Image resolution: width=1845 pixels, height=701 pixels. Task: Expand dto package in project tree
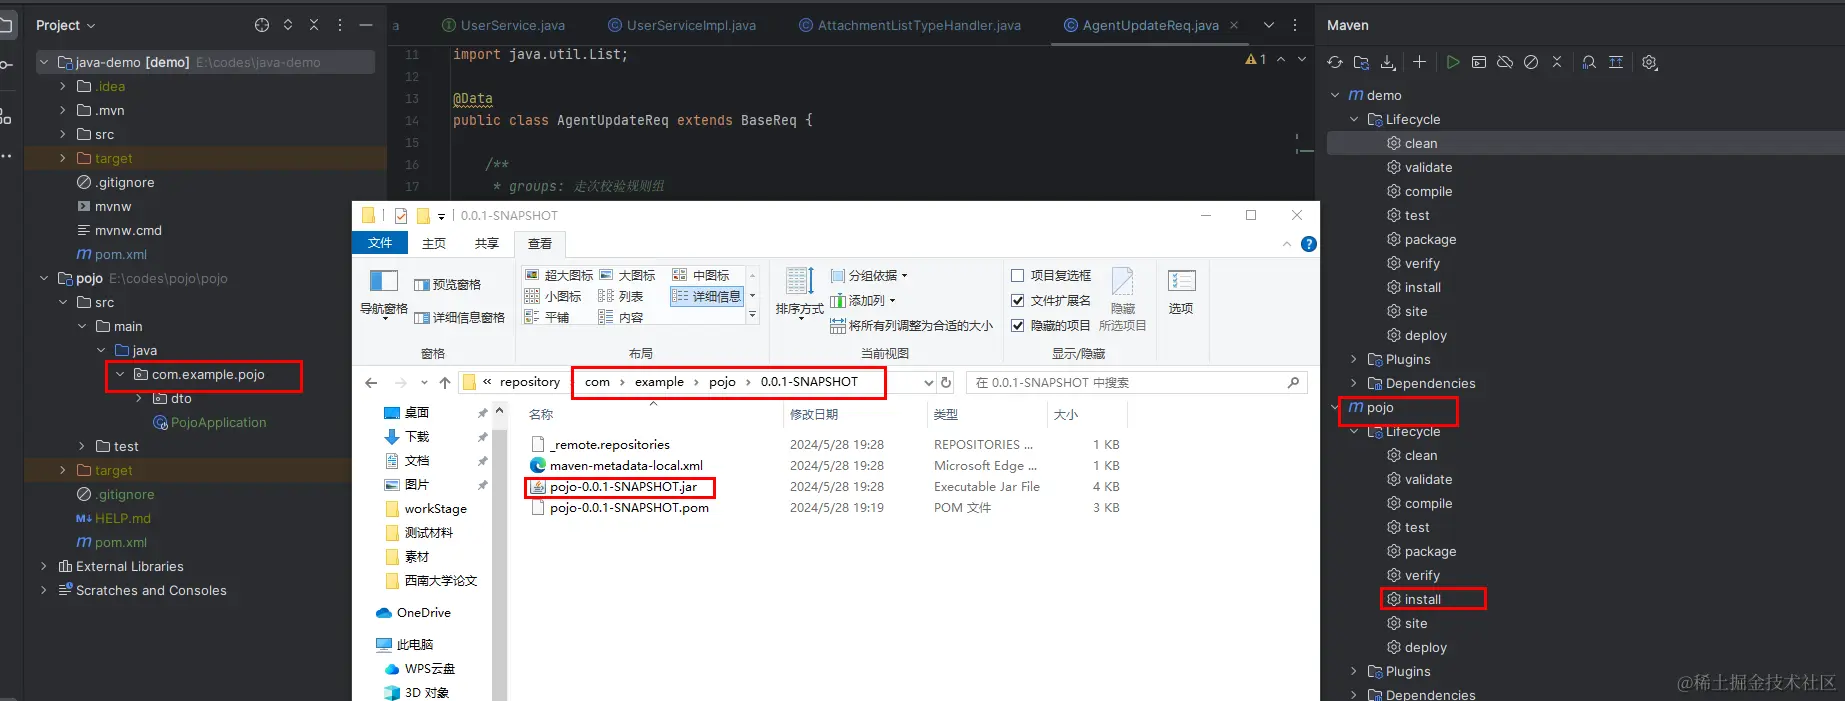pos(139,398)
